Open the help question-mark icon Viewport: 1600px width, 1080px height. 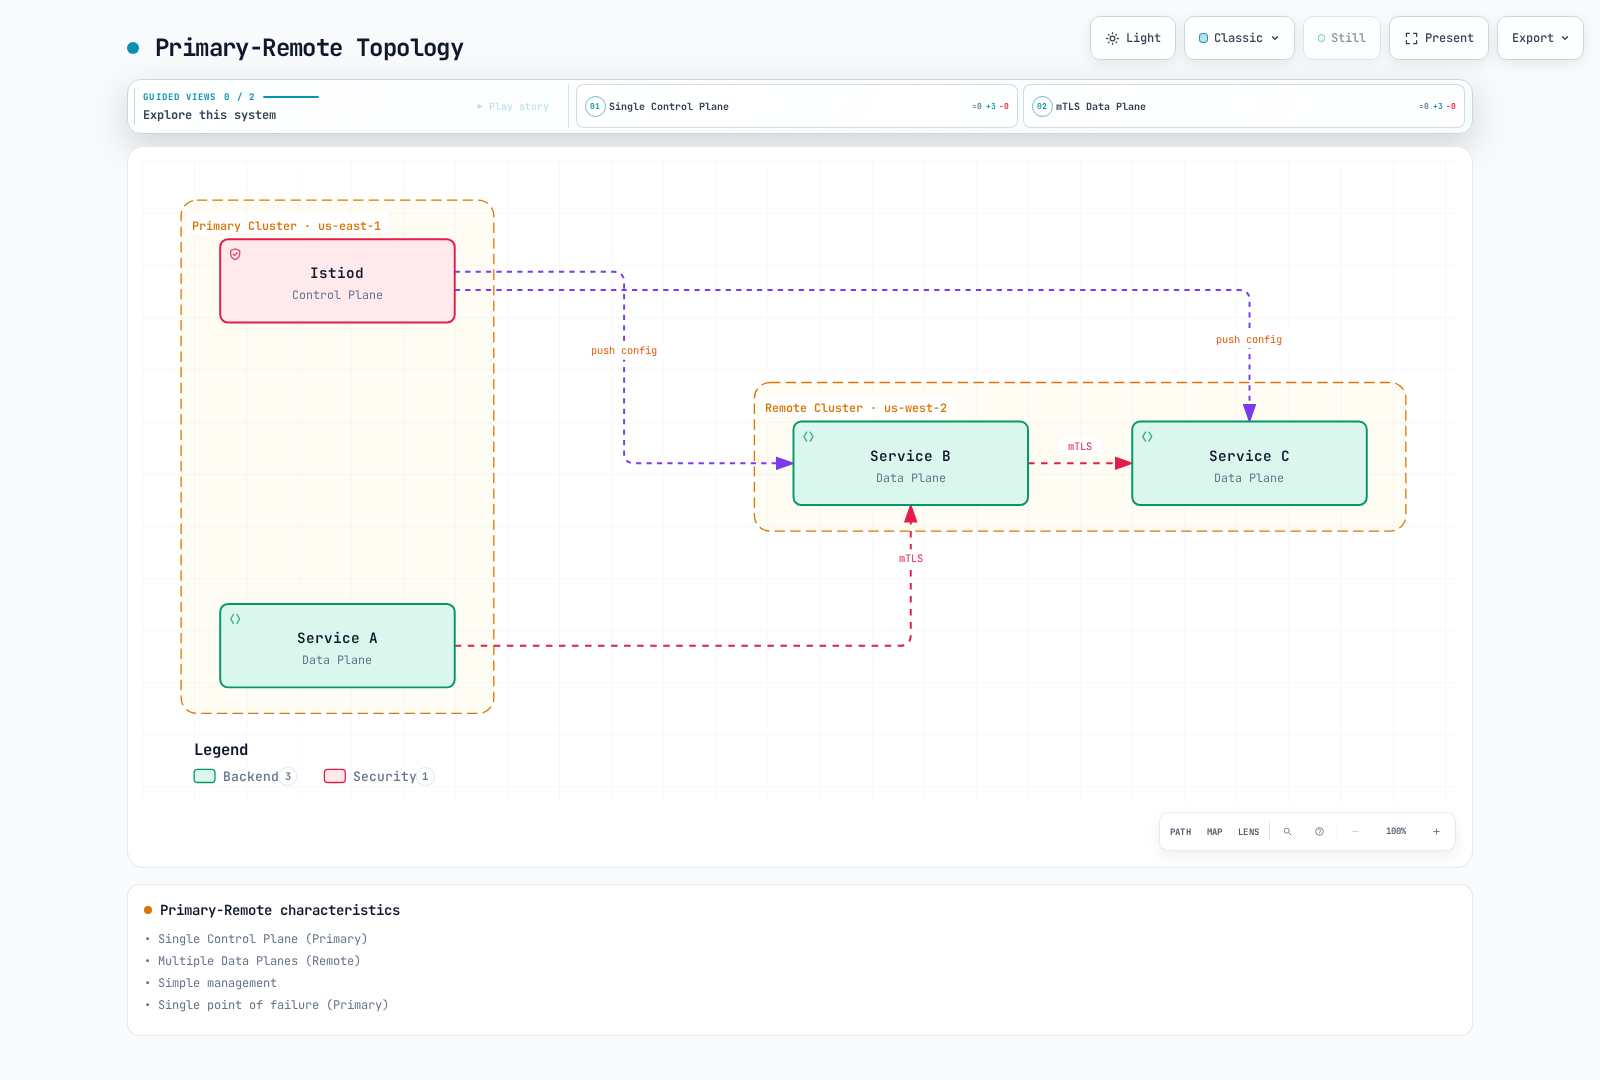click(x=1320, y=832)
